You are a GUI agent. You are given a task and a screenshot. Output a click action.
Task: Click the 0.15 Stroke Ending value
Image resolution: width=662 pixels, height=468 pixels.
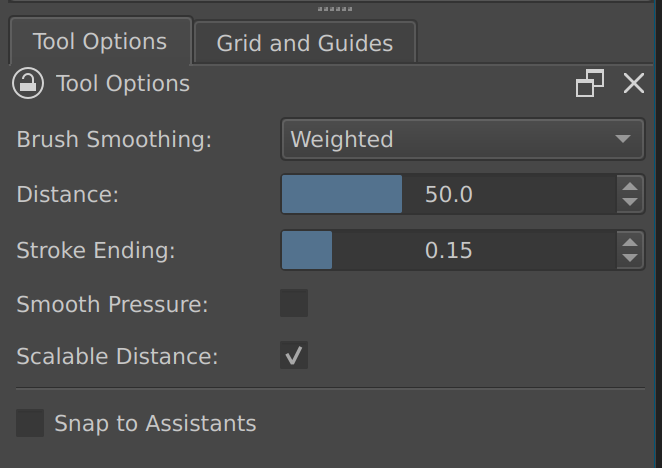point(449,250)
